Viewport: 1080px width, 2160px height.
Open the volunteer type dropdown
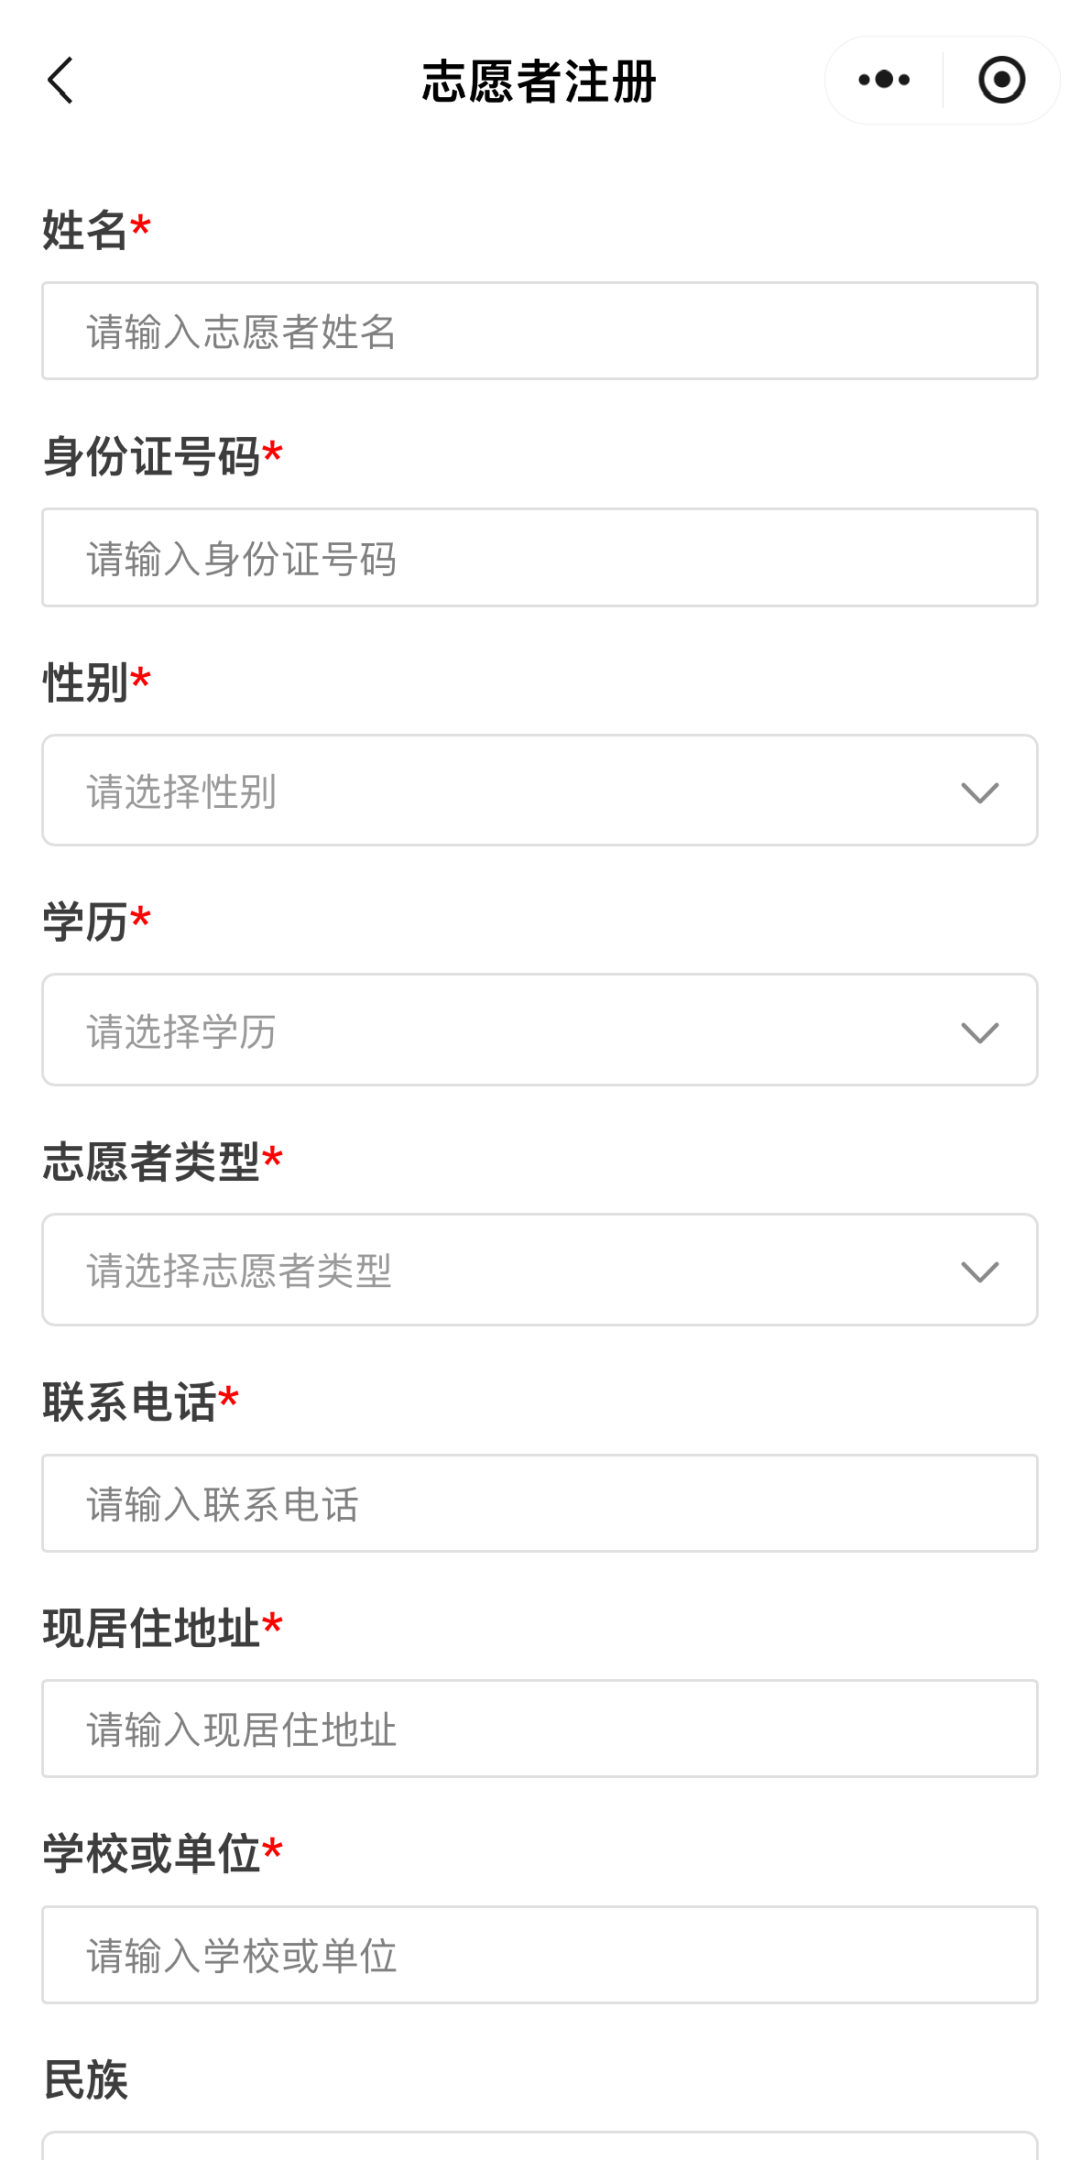(540, 1270)
